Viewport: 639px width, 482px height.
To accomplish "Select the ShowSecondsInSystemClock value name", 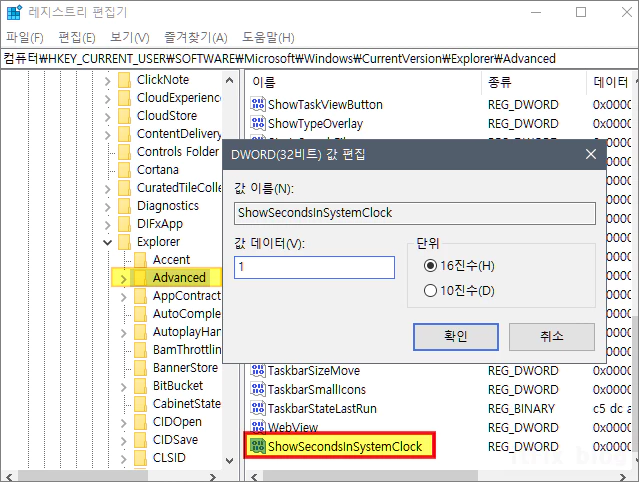I will click(345, 447).
